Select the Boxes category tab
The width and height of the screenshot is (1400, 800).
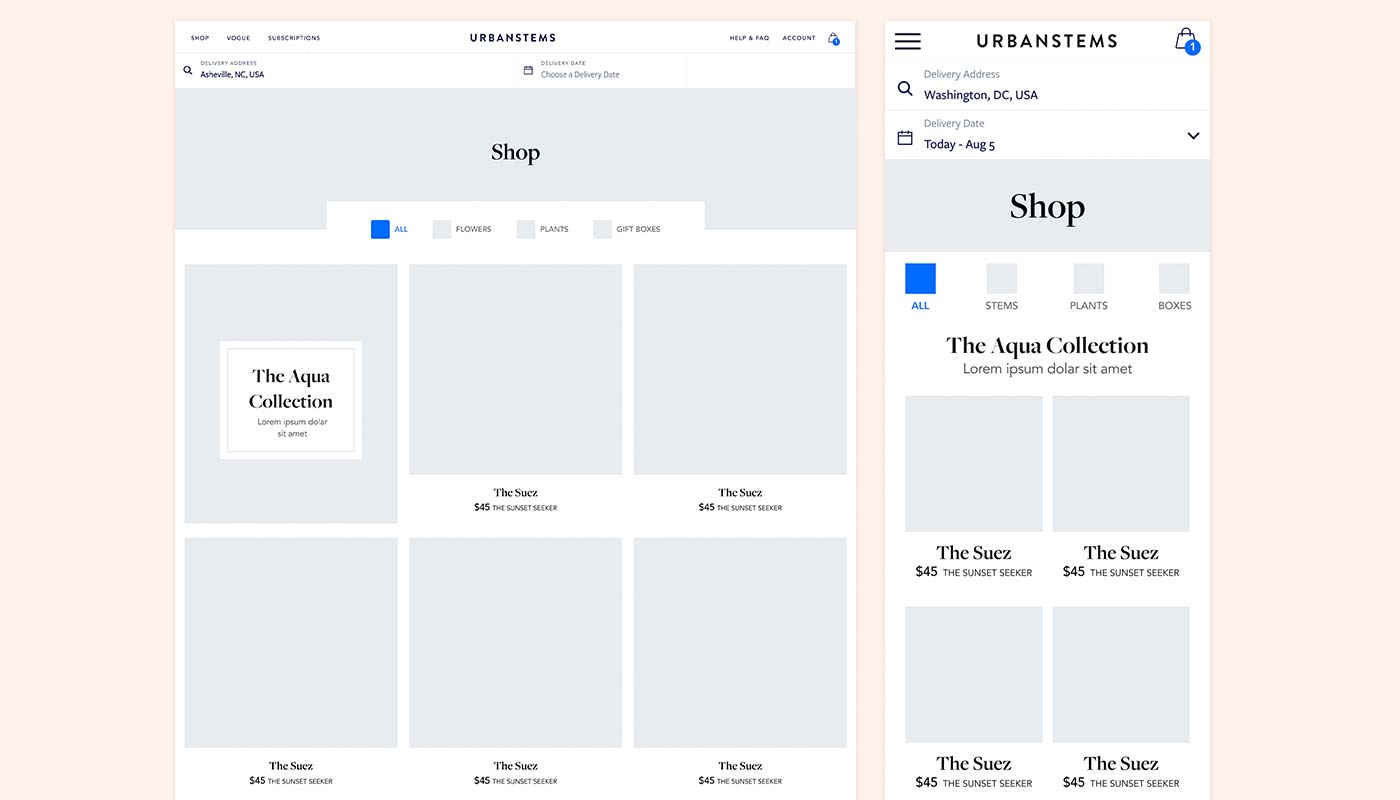coord(1174,287)
